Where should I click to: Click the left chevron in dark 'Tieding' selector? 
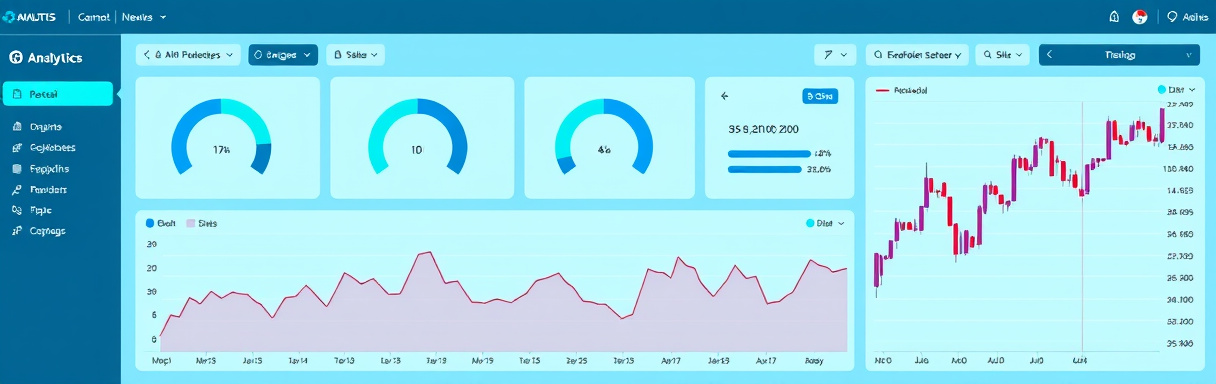point(1050,55)
